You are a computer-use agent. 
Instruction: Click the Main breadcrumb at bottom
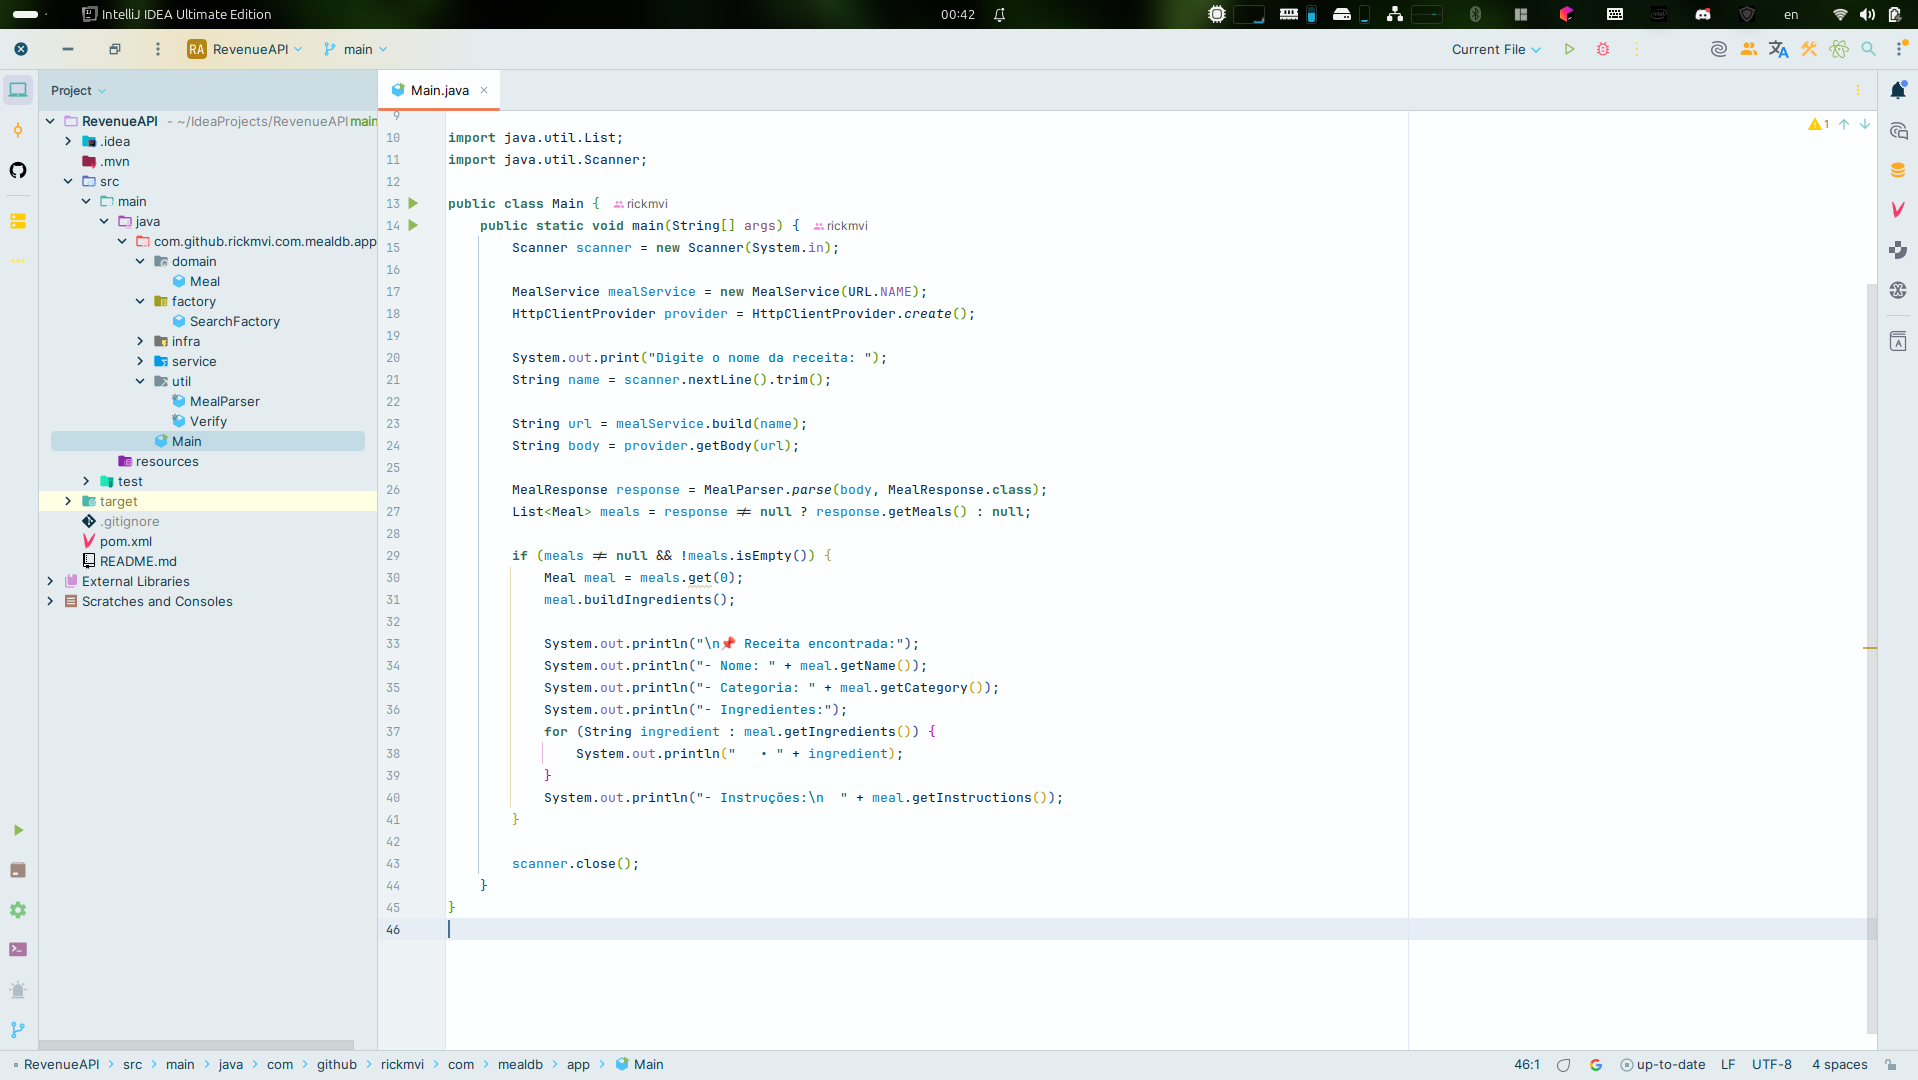[640, 1064]
